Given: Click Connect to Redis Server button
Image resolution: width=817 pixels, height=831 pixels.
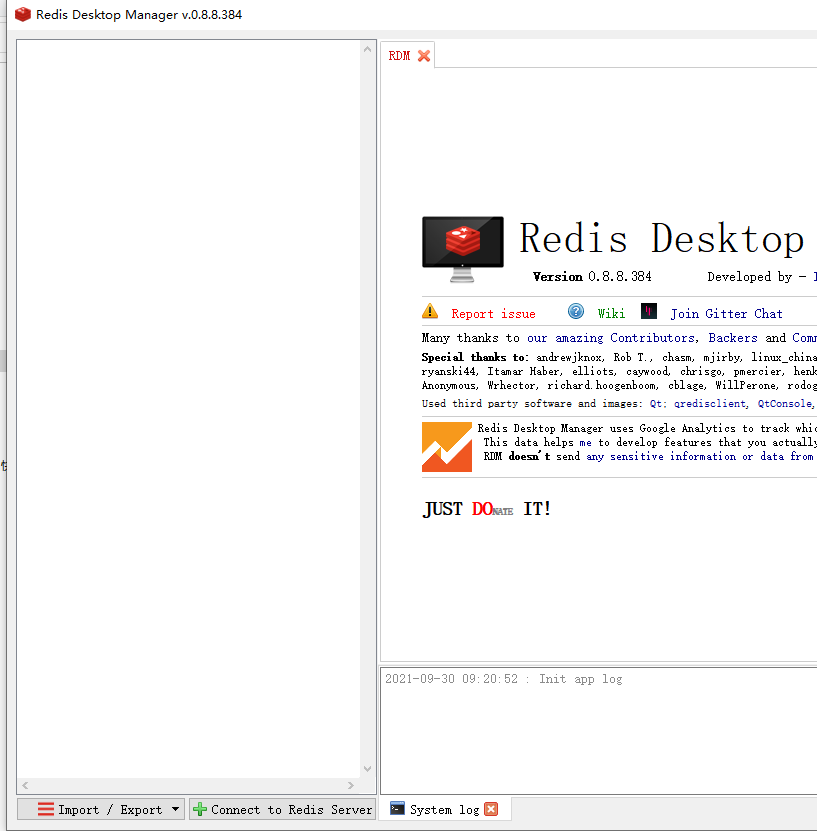Looking at the screenshot, I should [x=282, y=809].
